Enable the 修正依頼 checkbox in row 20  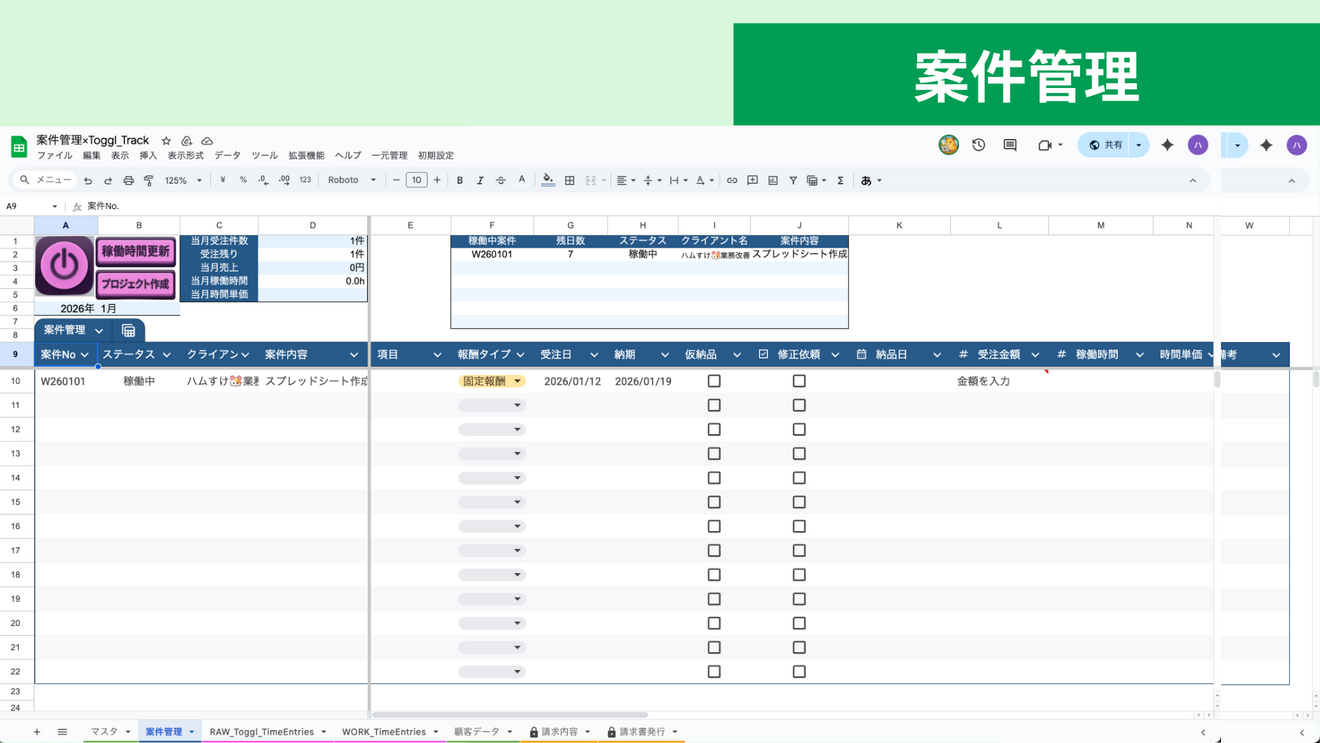[x=799, y=623]
